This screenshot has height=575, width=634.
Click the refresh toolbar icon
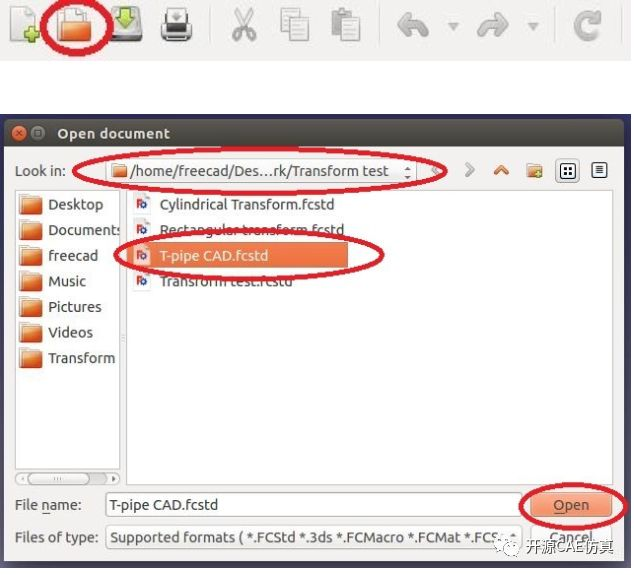tap(588, 25)
